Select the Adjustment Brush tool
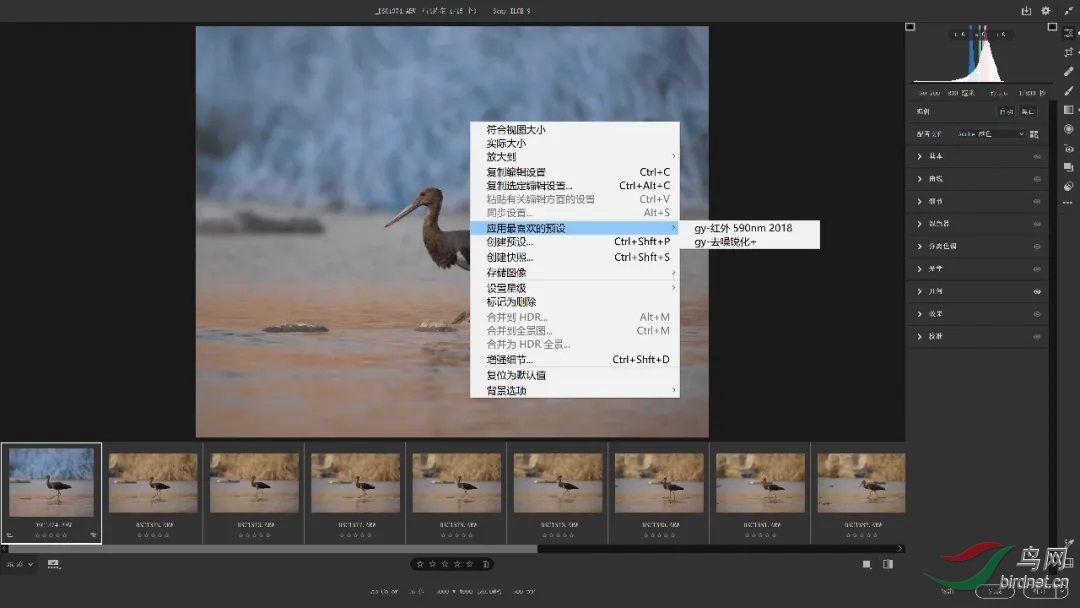Viewport: 1080px width, 608px height. [x=1069, y=90]
